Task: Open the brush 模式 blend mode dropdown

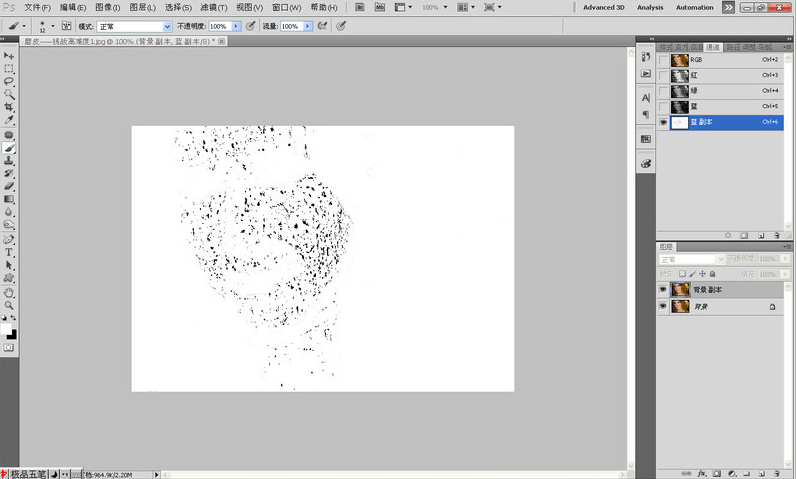Action: tap(134, 26)
